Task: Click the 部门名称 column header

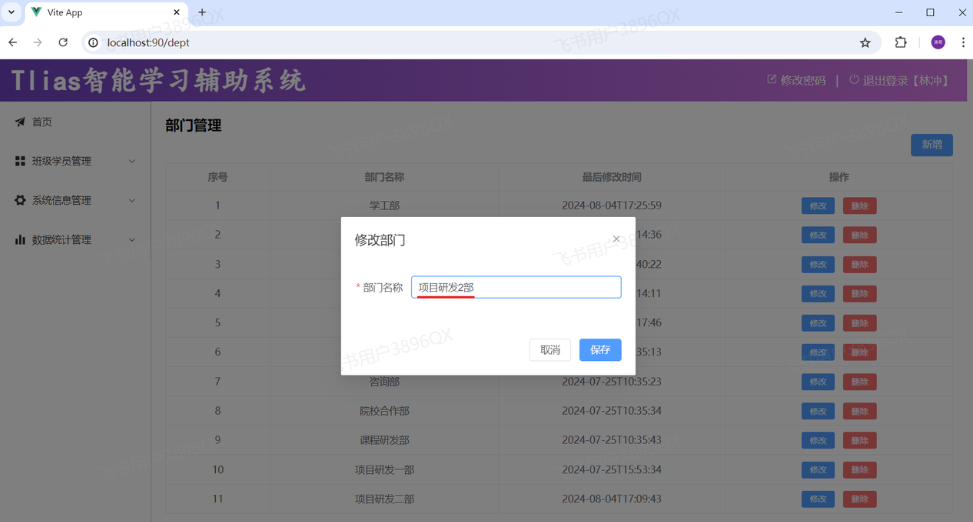Action: (x=384, y=178)
